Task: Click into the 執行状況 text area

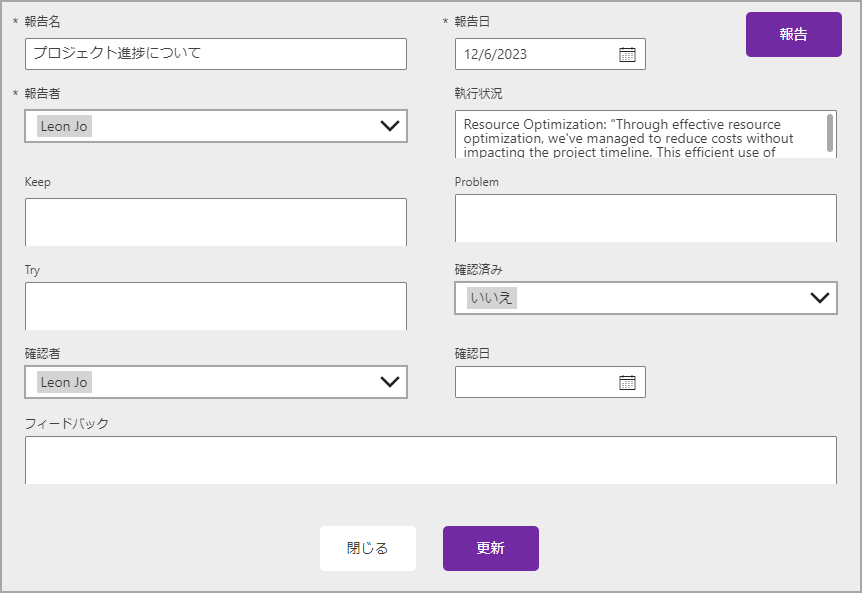Action: [640, 134]
